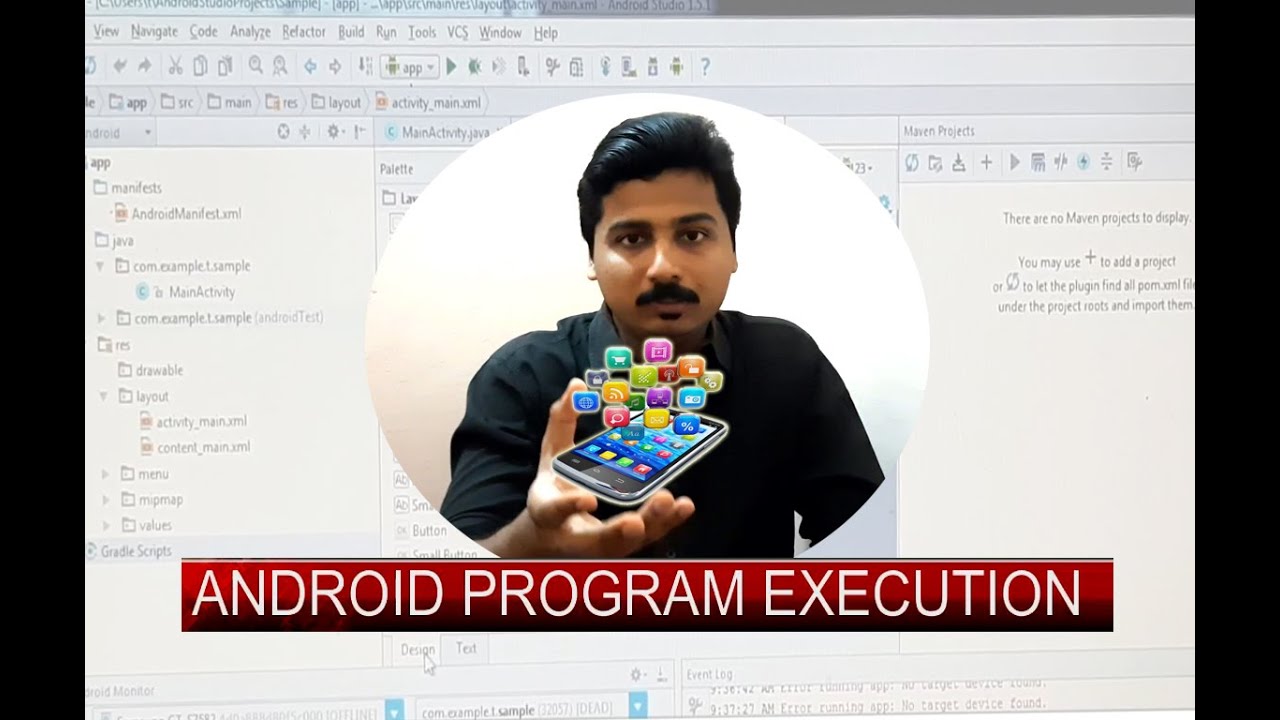Viewport: 1280px width, 720px height.
Task: Expand the mipmap folder in tree
Action: click(x=107, y=499)
